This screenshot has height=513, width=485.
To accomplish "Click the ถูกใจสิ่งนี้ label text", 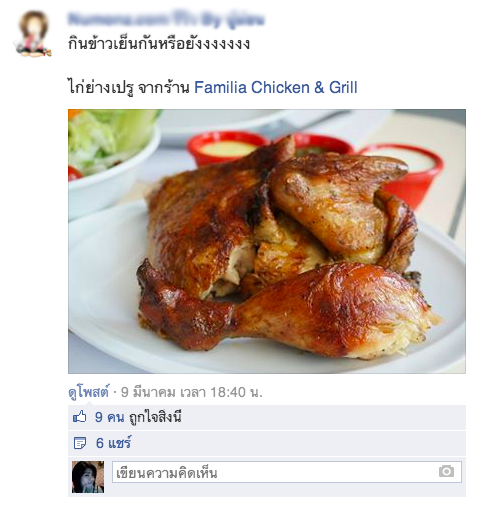I will pyautogui.click(x=155, y=417).
